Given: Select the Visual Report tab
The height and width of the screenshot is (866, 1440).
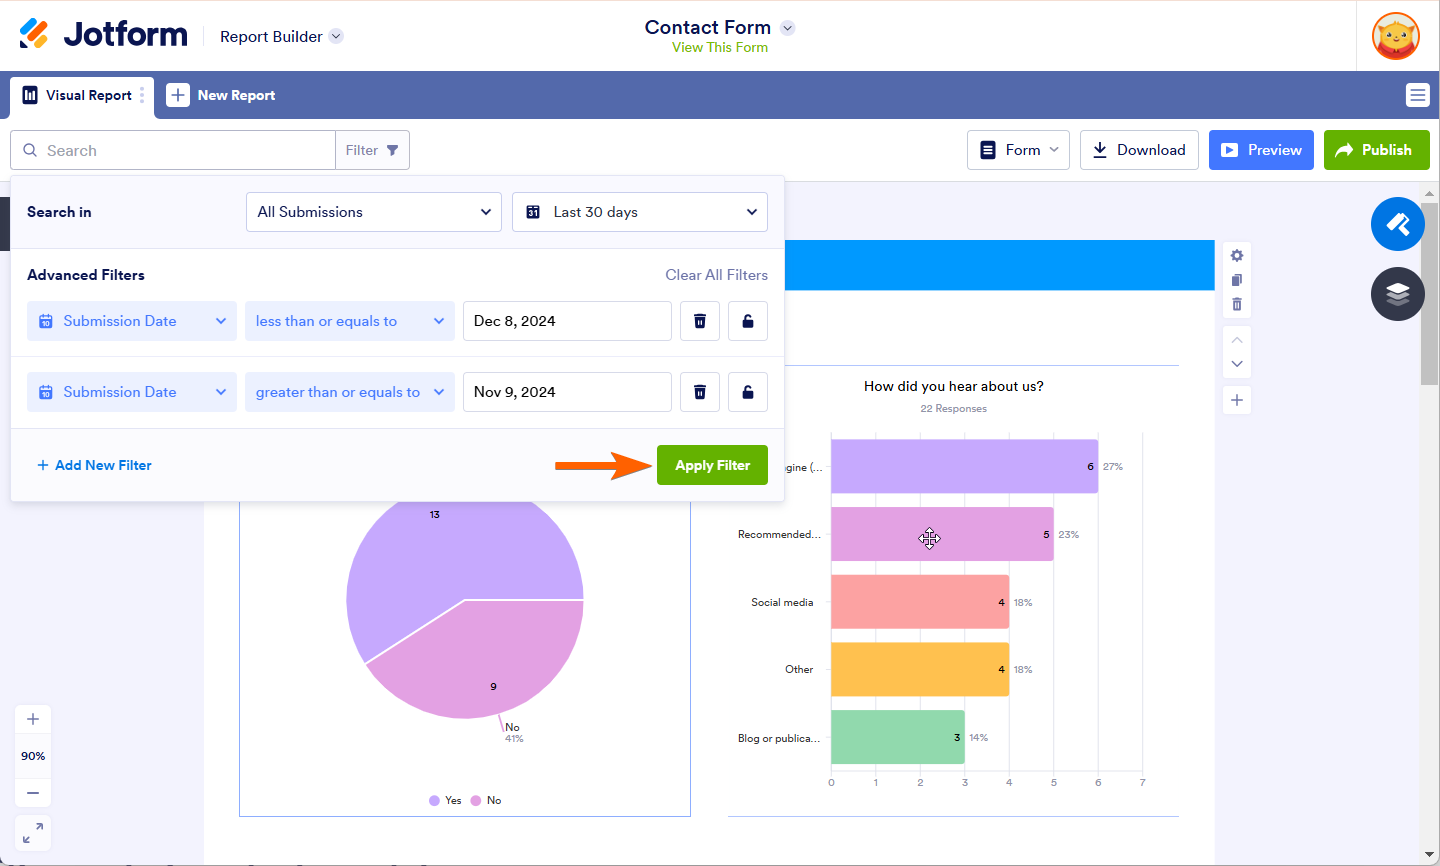Looking at the screenshot, I should pos(82,96).
